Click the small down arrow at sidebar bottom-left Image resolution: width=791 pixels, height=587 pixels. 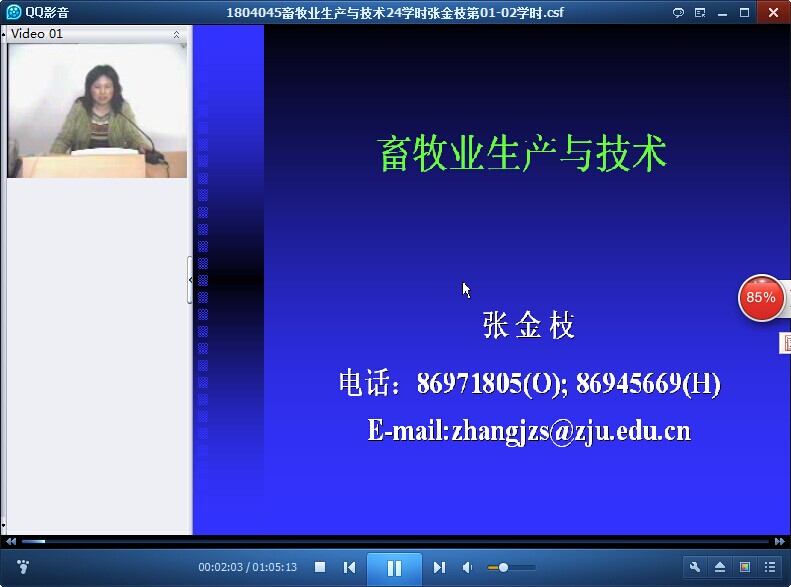(4, 526)
